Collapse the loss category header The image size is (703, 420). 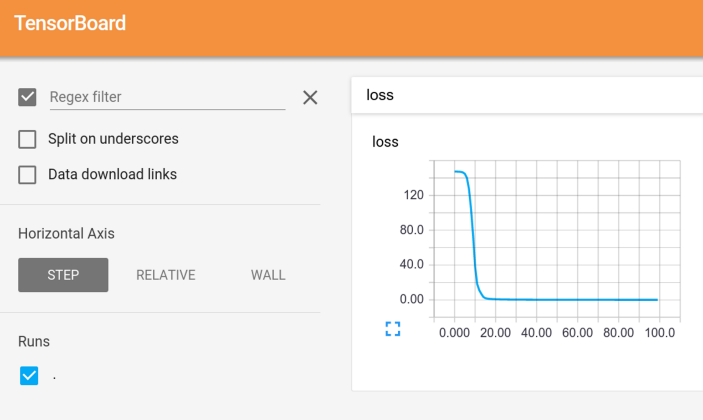pyautogui.click(x=527, y=95)
